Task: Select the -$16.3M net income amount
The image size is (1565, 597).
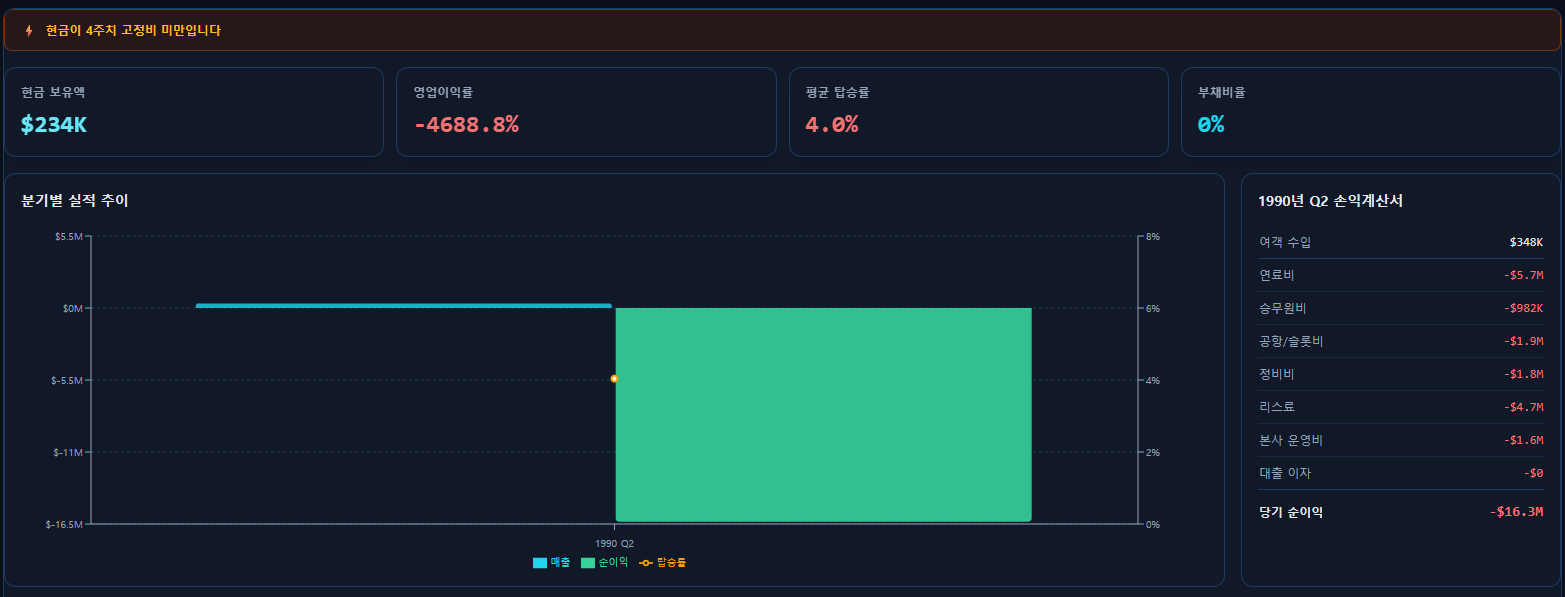Action: pyautogui.click(x=1517, y=512)
